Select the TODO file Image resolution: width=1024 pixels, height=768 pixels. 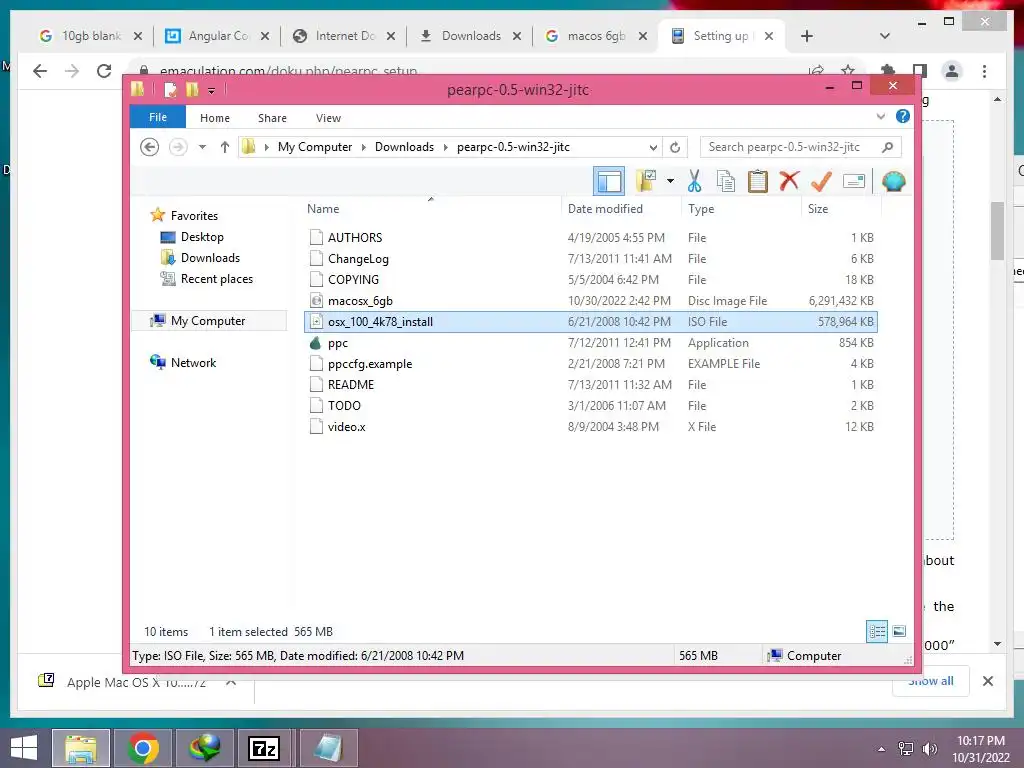tap(590, 405)
